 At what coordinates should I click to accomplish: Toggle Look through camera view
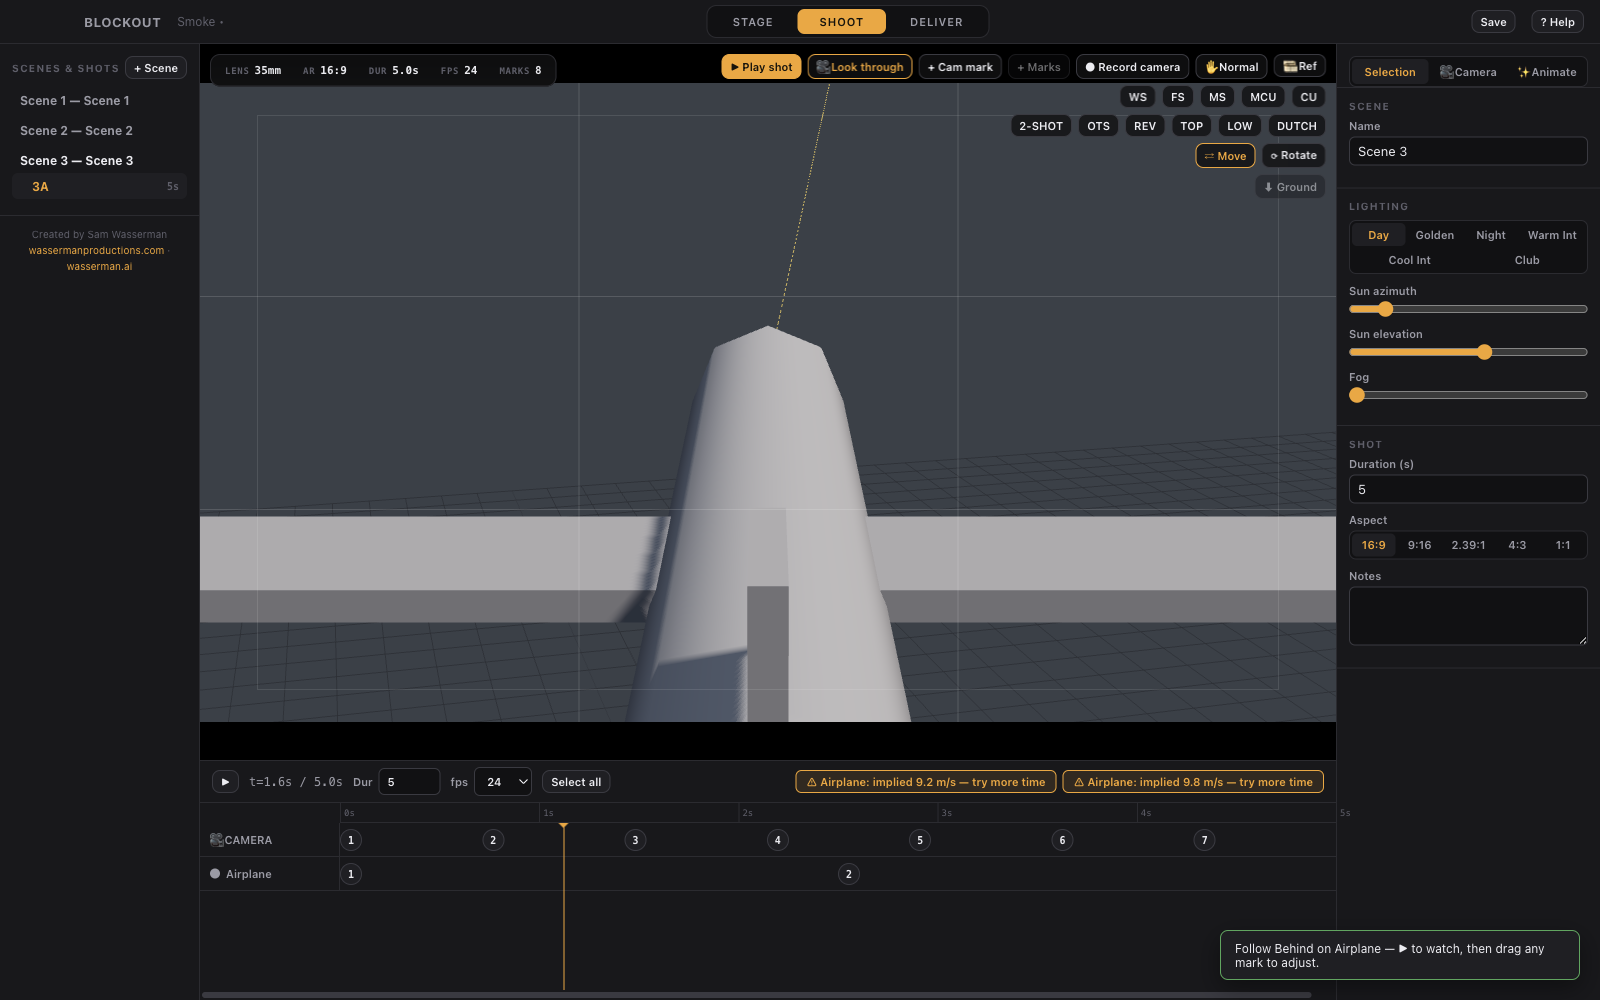pos(860,67)
